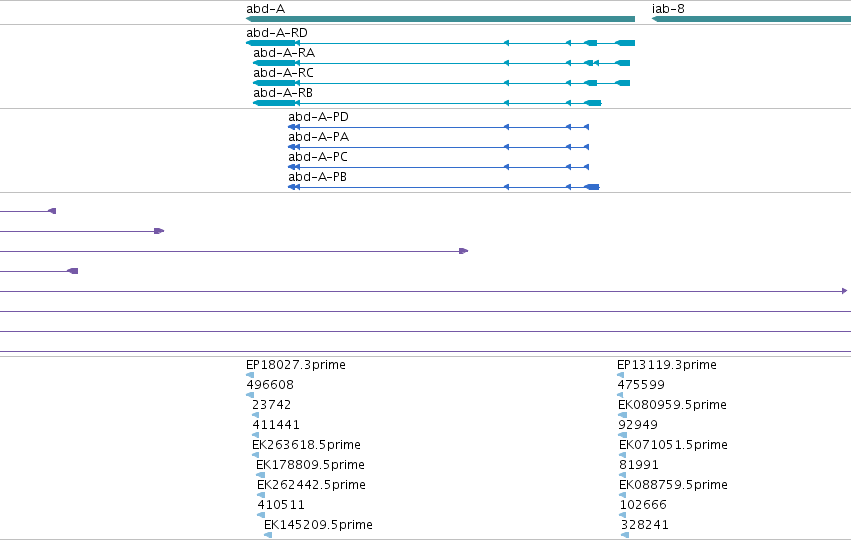Click the arrow glyph under EK080959.5prime
Image resolution: width=851 pixels, height=540 pixels.
tap(623, 415)
